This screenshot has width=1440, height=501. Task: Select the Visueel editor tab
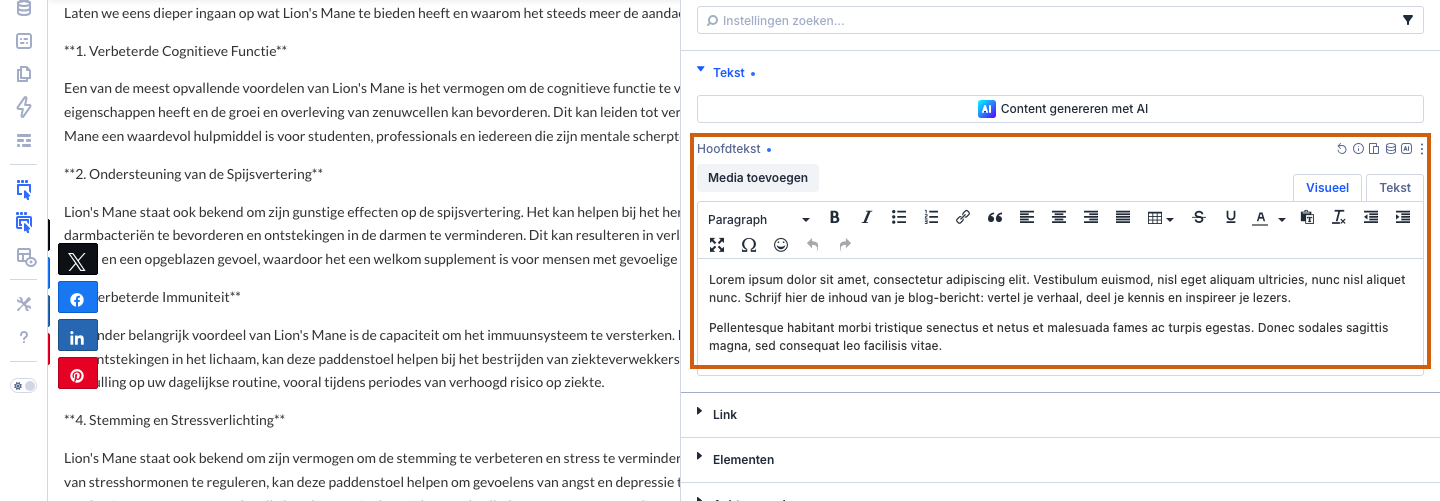tap(1327, 188)
